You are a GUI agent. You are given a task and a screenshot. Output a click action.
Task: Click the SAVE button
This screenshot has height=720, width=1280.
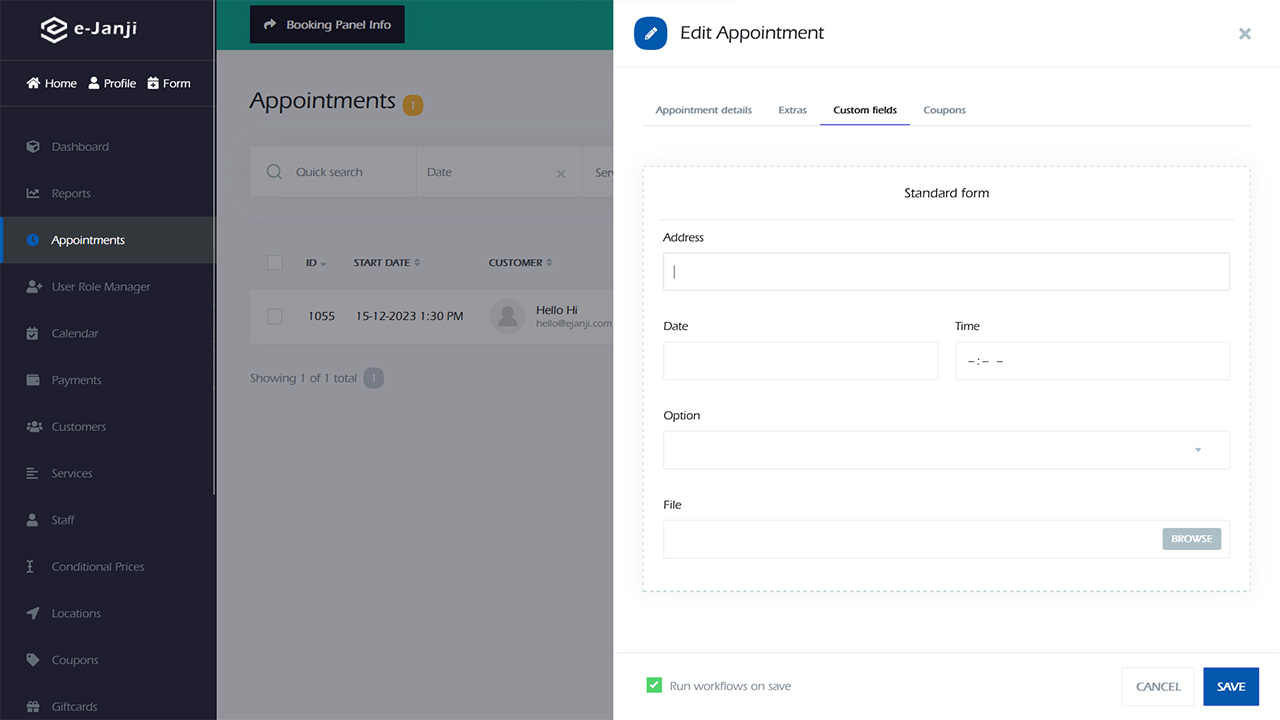click(1231, 687)
